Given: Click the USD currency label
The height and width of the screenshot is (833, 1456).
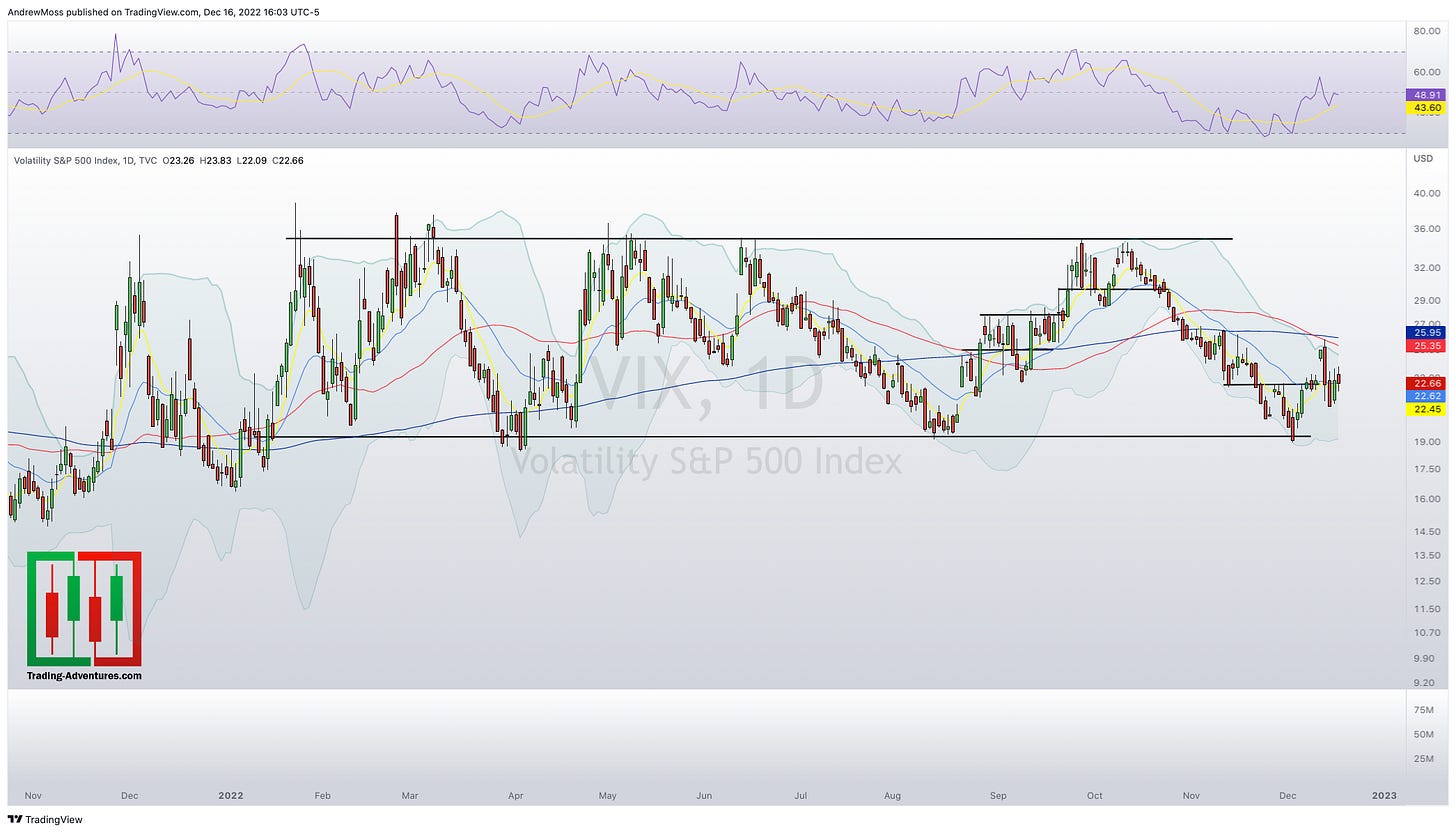Looking at the screenshot, I should pyautogui.click(x=1423, y=158).
